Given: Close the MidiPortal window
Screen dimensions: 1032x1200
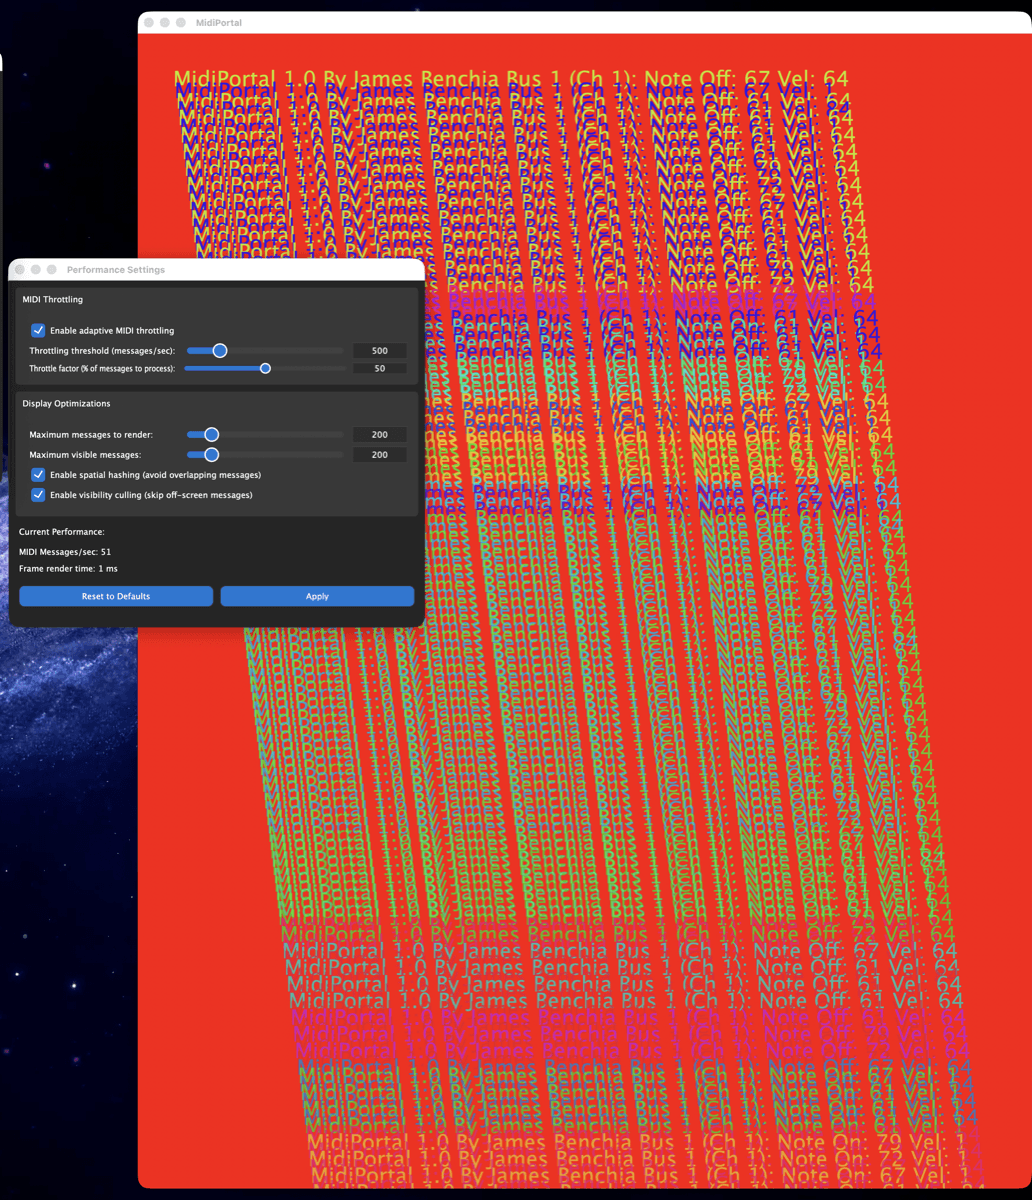Looking at the screenshot, I should [x=149, y=22].
